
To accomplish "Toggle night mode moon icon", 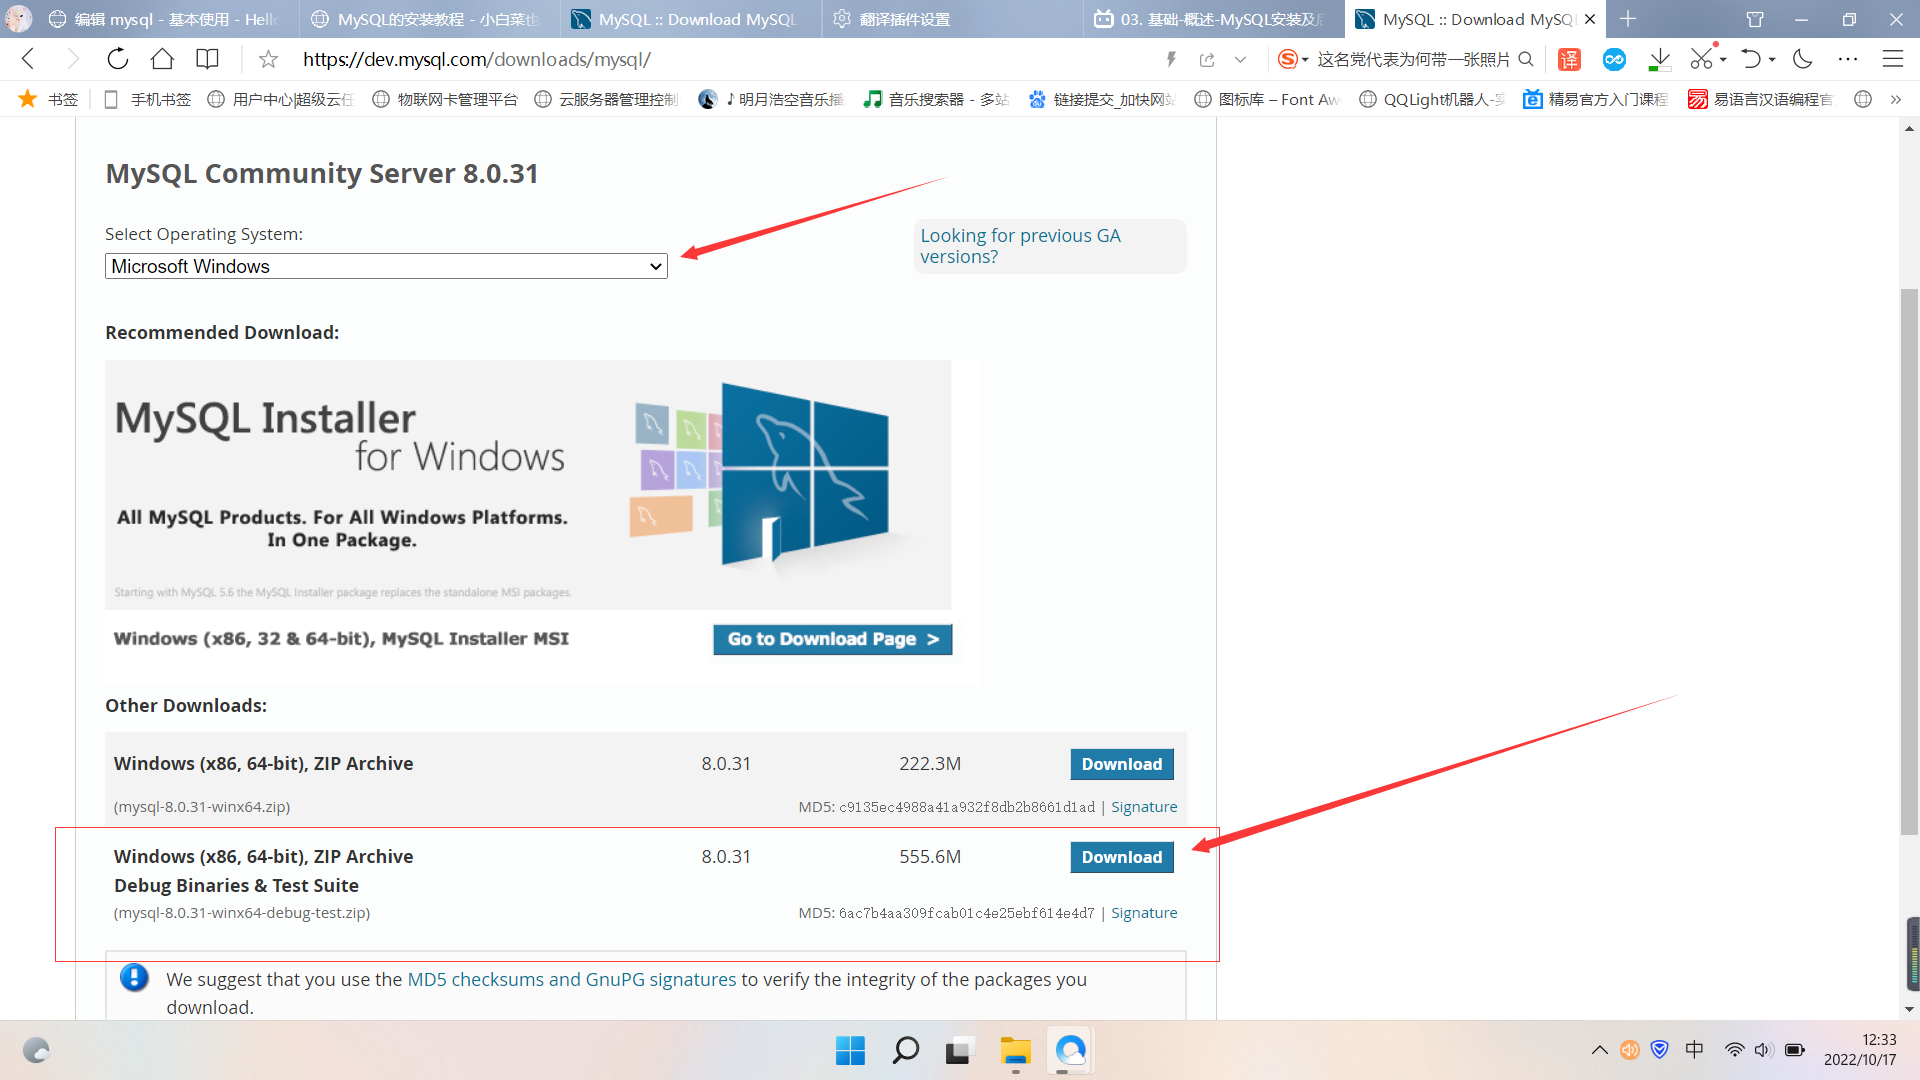I will coord(1803,59).
